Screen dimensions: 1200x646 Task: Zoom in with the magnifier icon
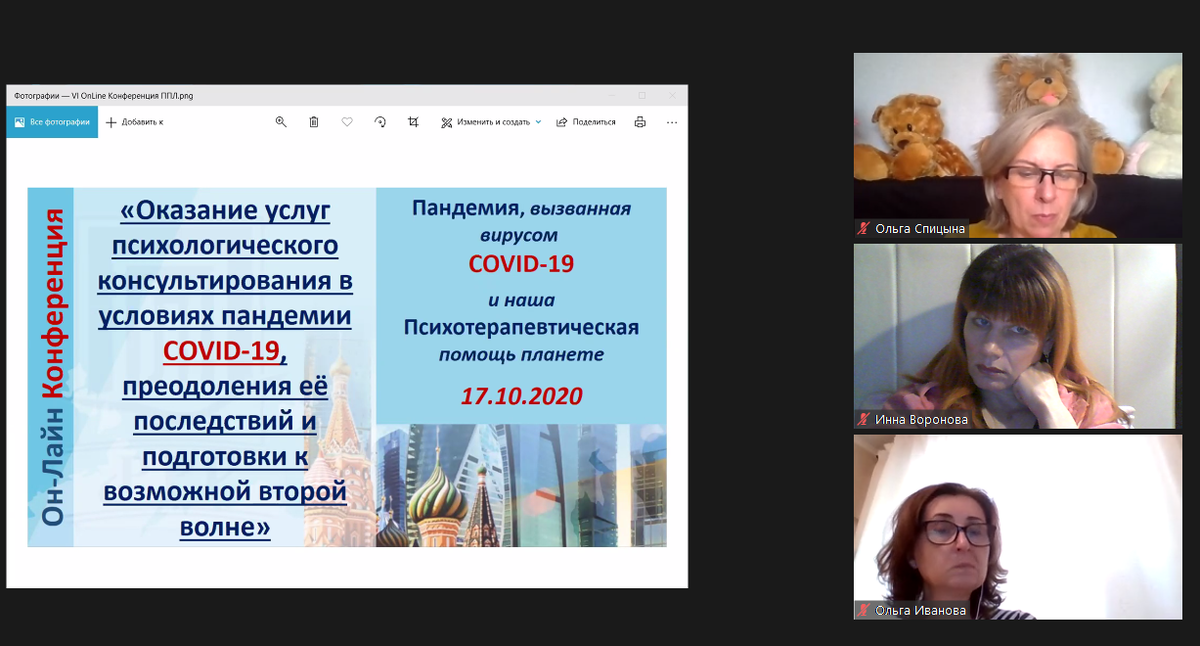tap(281, 122)
